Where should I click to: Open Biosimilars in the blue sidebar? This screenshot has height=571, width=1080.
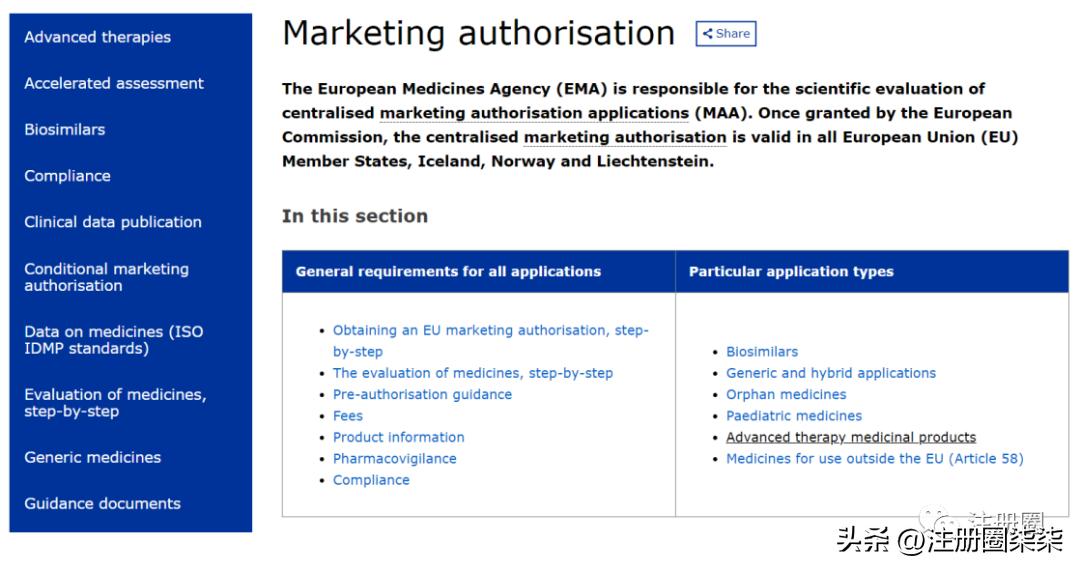click(x=65, y=129)
